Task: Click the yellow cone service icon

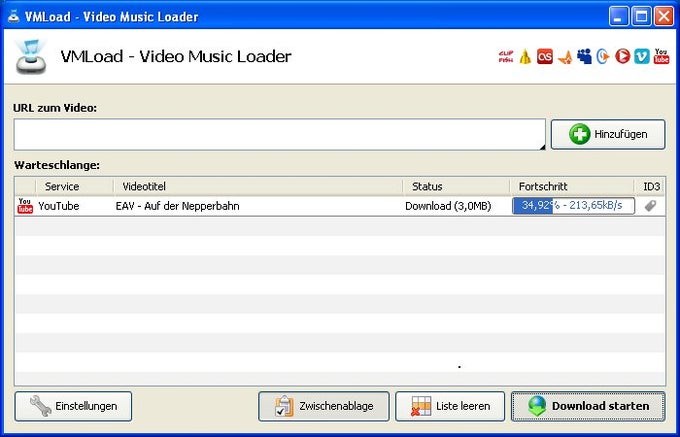Action: pos(525,57)
